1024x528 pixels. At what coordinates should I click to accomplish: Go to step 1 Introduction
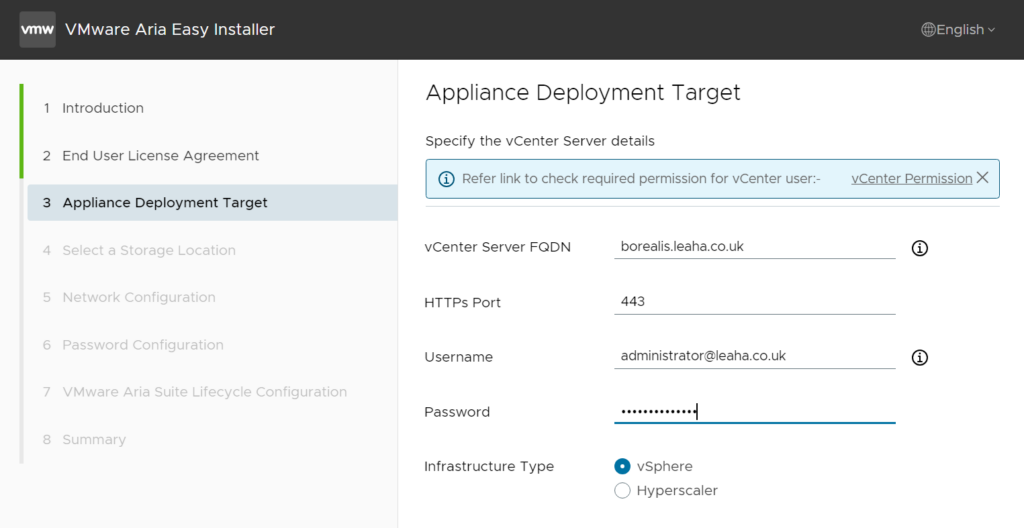point(212,108)
